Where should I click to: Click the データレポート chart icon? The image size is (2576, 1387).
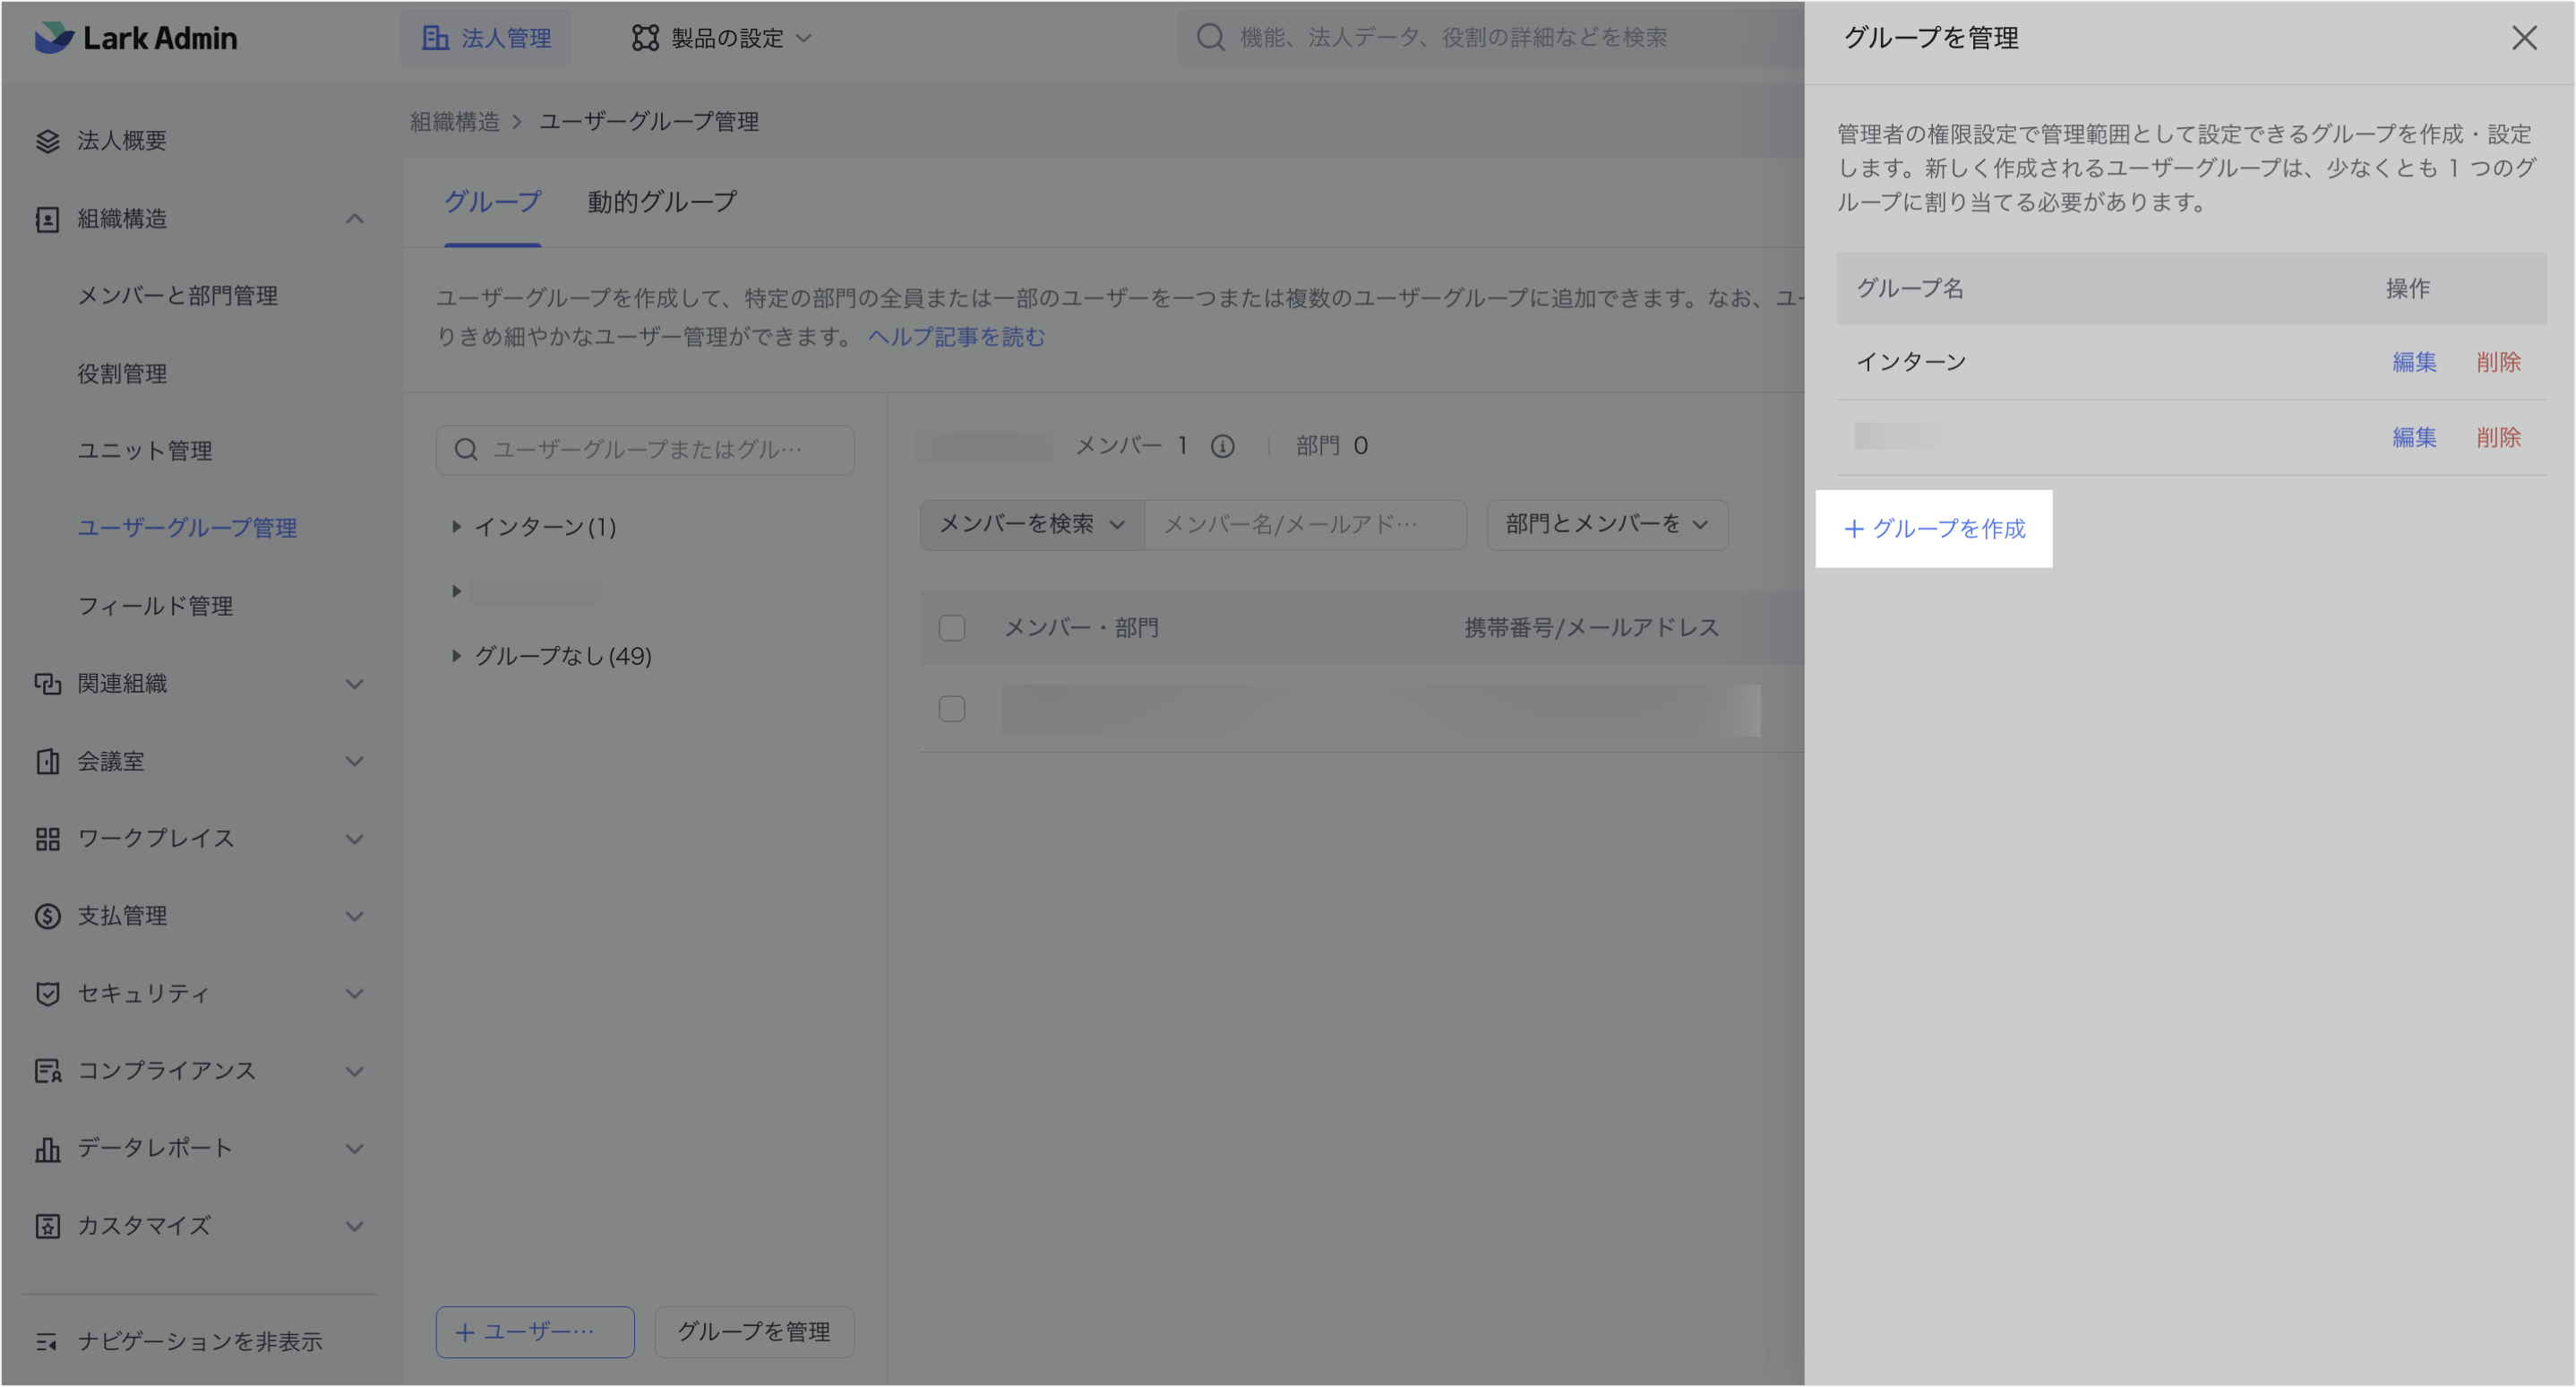pyautogui.click(x=47, y=1149)
